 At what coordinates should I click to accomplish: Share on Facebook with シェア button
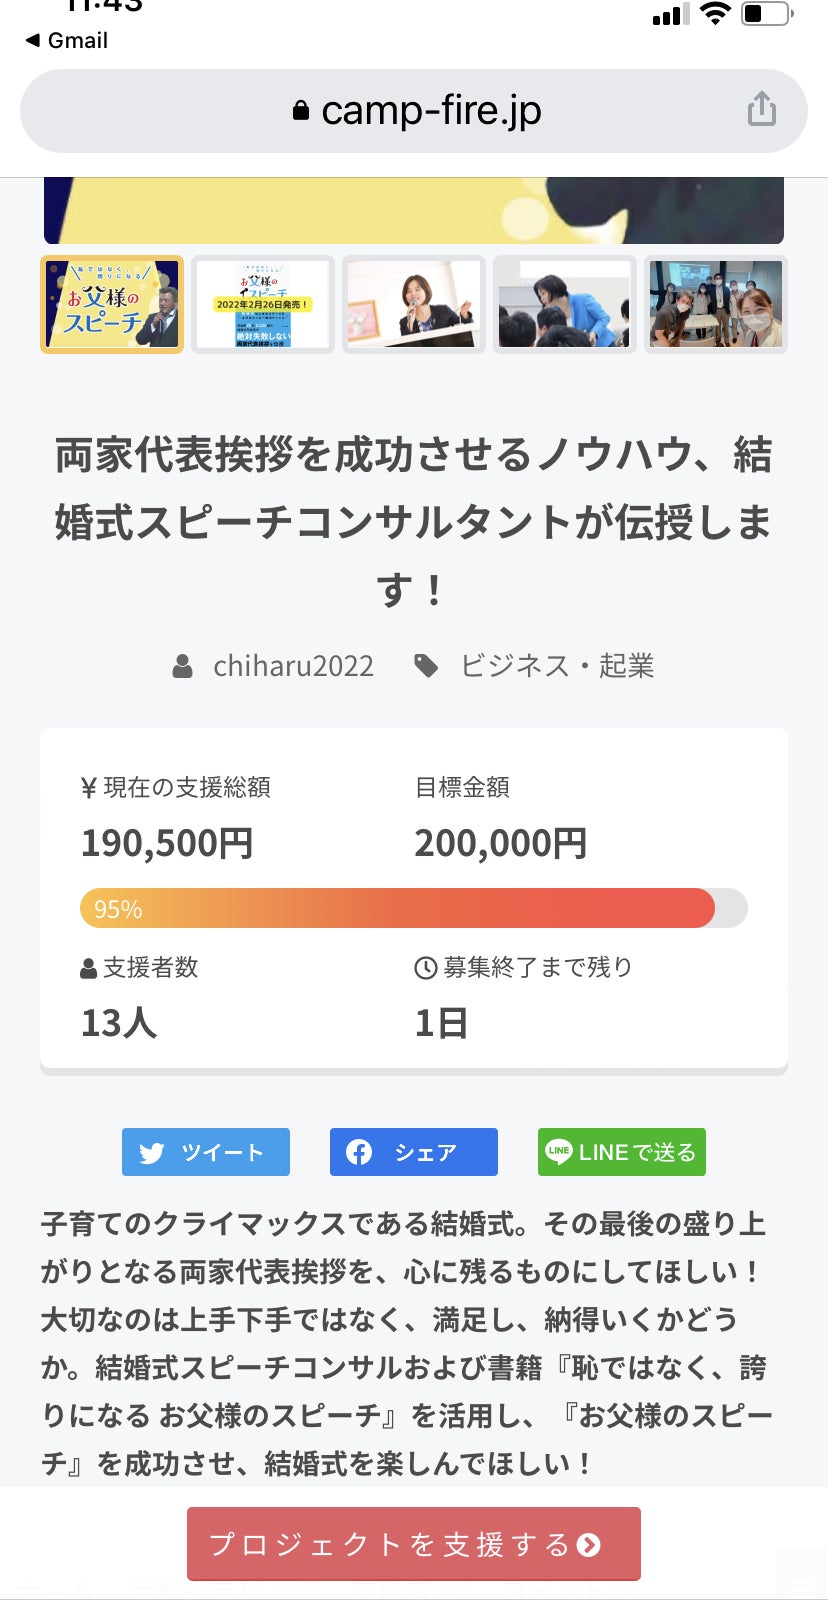click(x=414, y=1152)
